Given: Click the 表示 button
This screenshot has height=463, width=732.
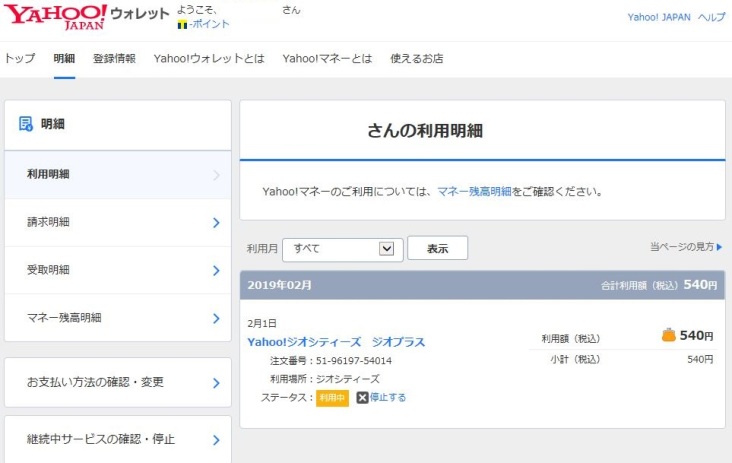Looking at the screenshot, I should click(437, 248).
